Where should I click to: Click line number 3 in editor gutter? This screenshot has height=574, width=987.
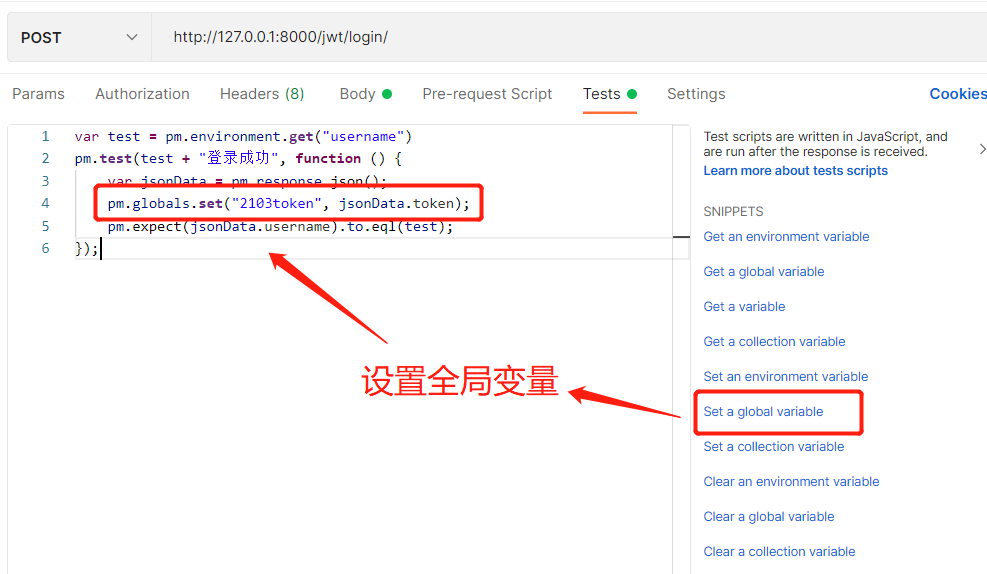coord(45,181)
